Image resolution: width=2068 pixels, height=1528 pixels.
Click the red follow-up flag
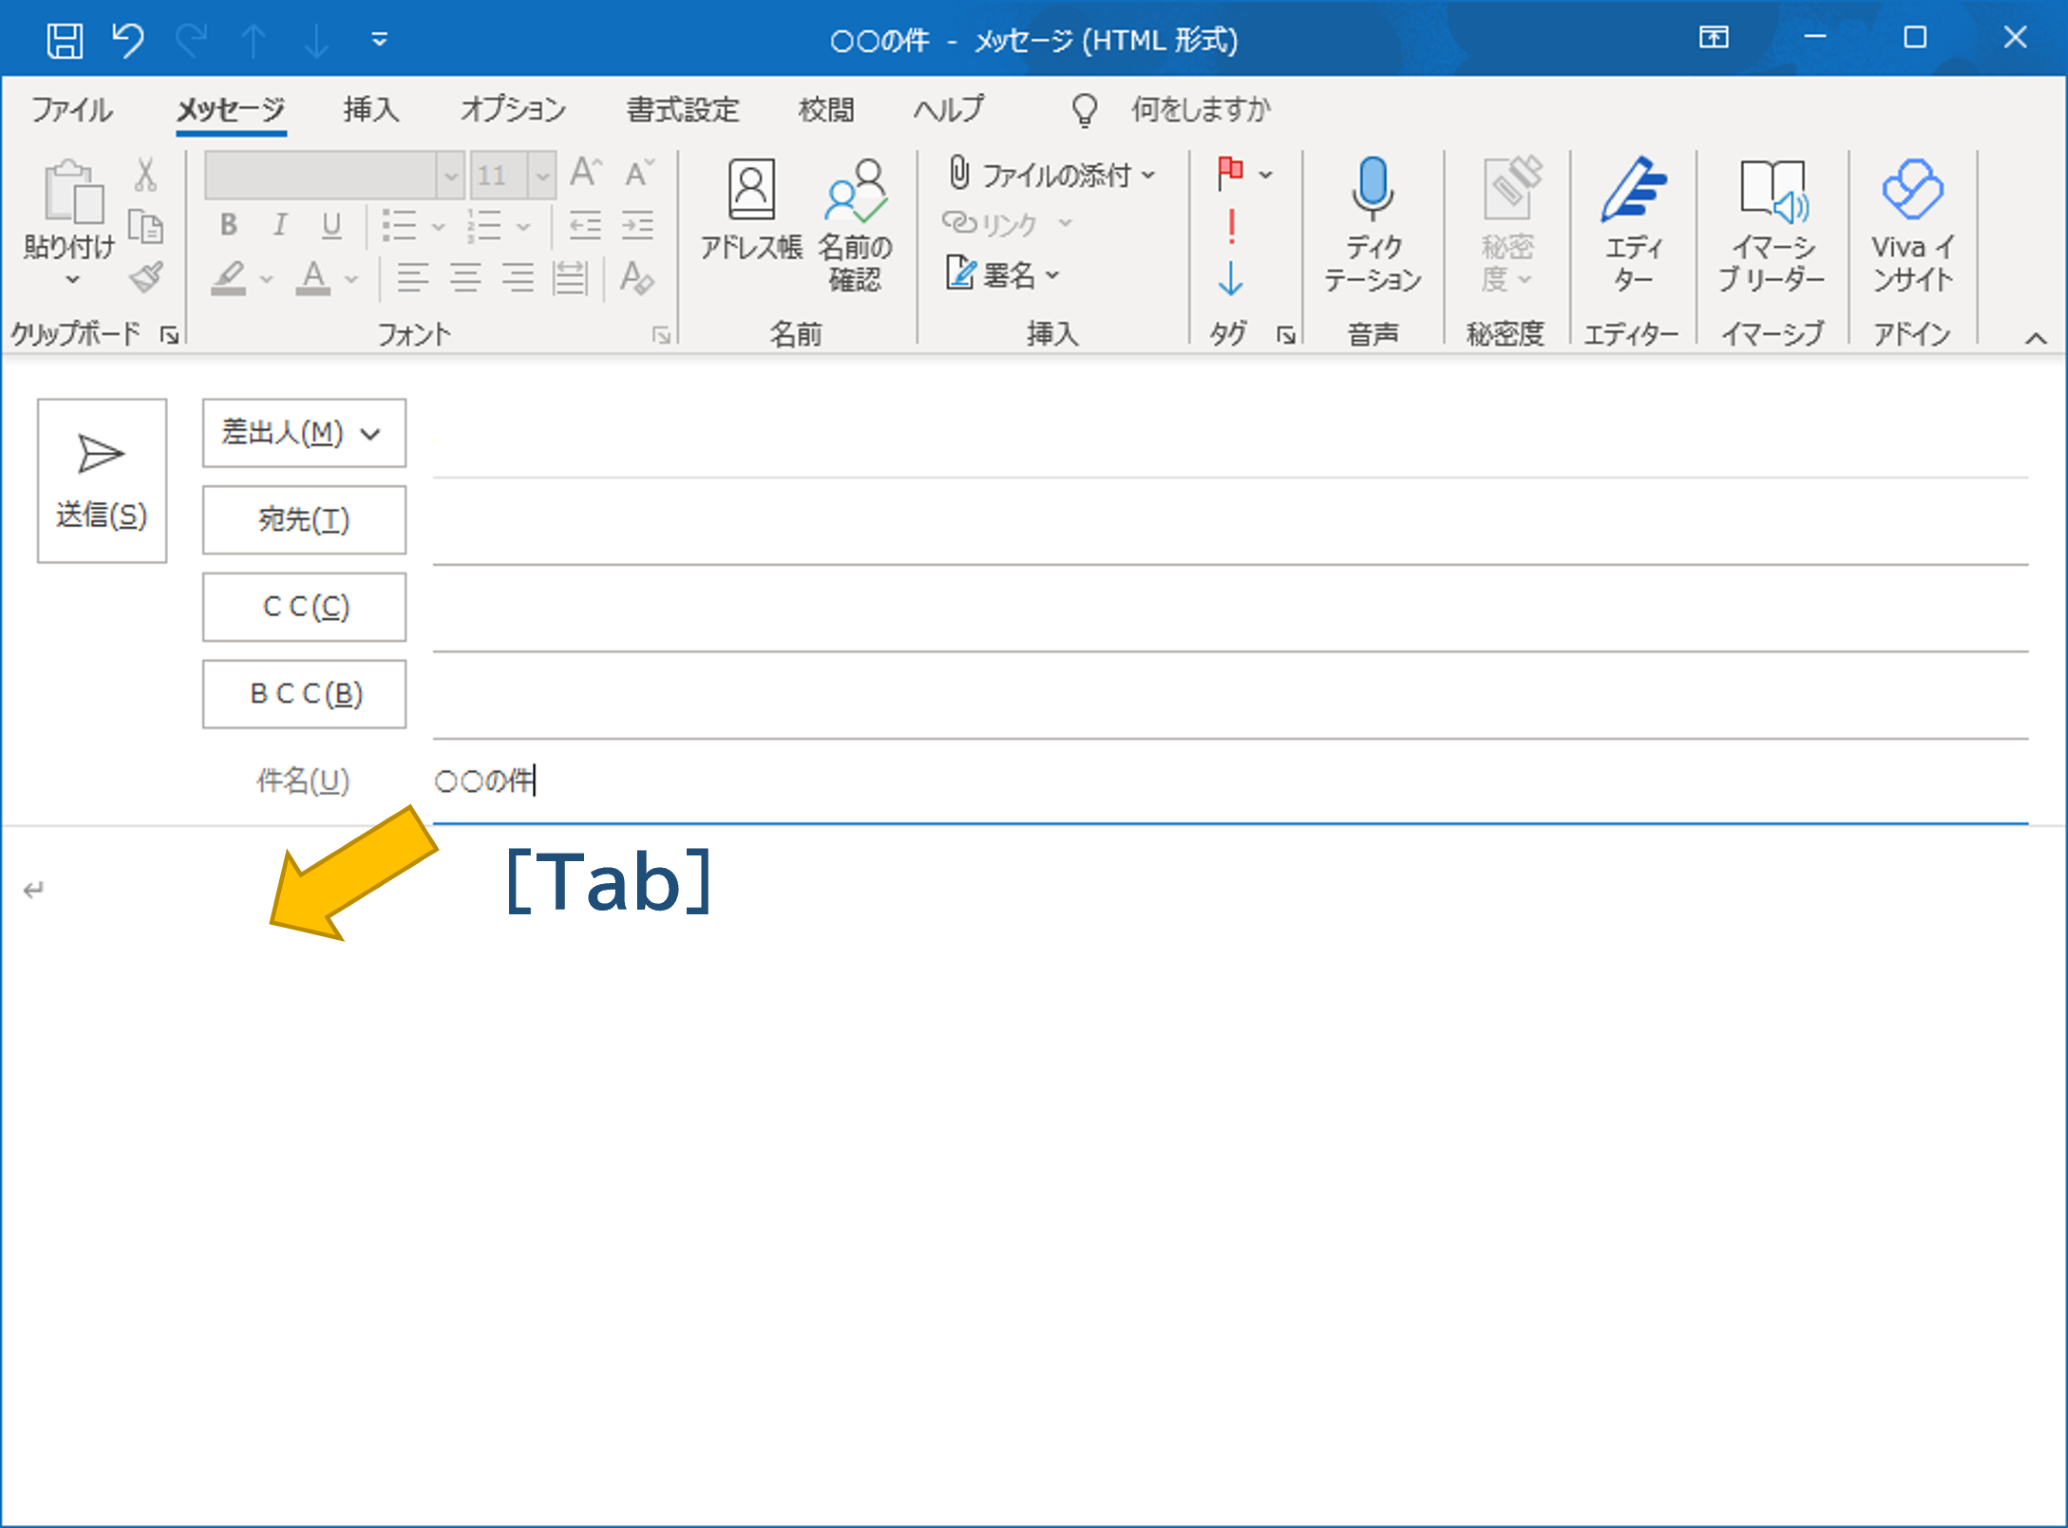click(x=1231, y=173)
